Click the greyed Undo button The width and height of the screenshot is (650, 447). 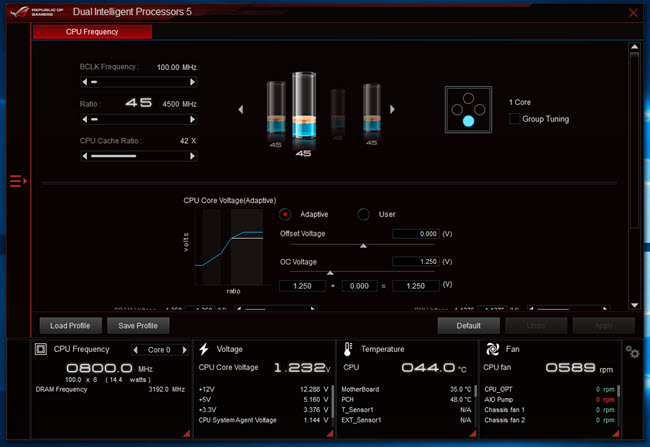[536, 326]
